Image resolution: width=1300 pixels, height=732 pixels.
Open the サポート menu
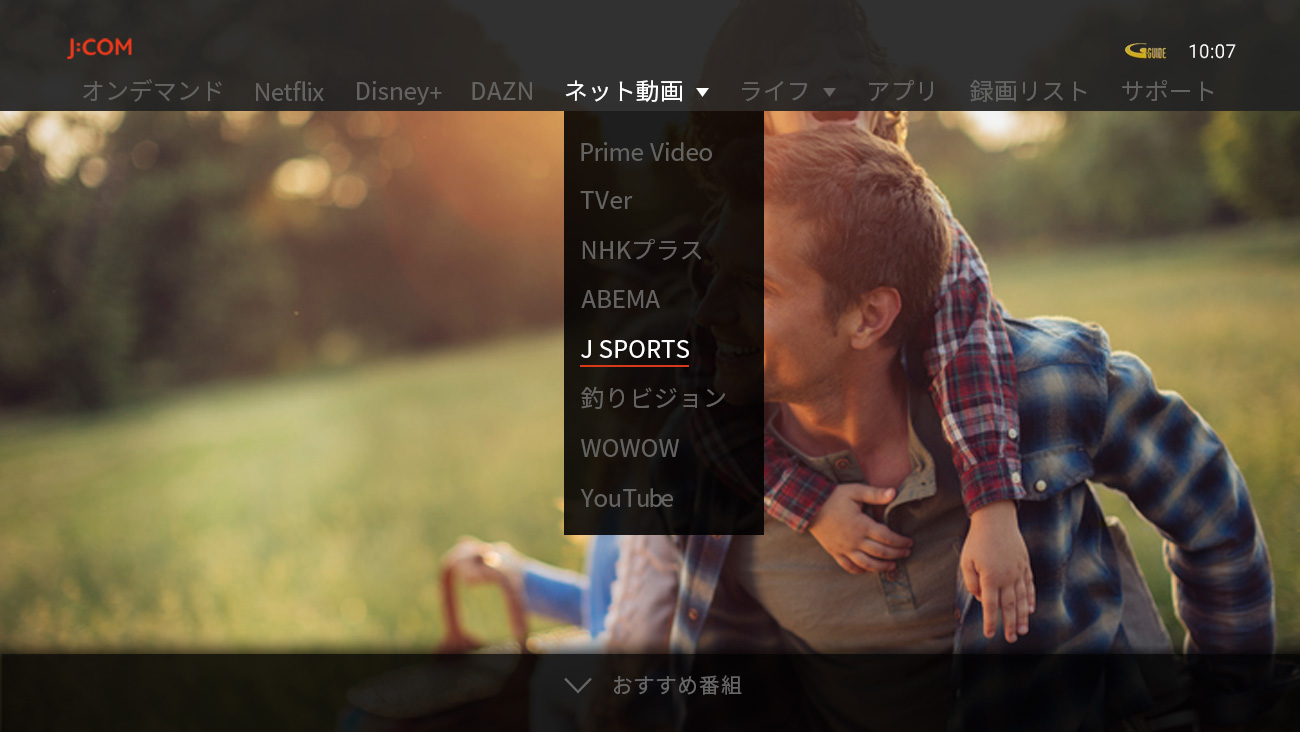pos(1168,91)
